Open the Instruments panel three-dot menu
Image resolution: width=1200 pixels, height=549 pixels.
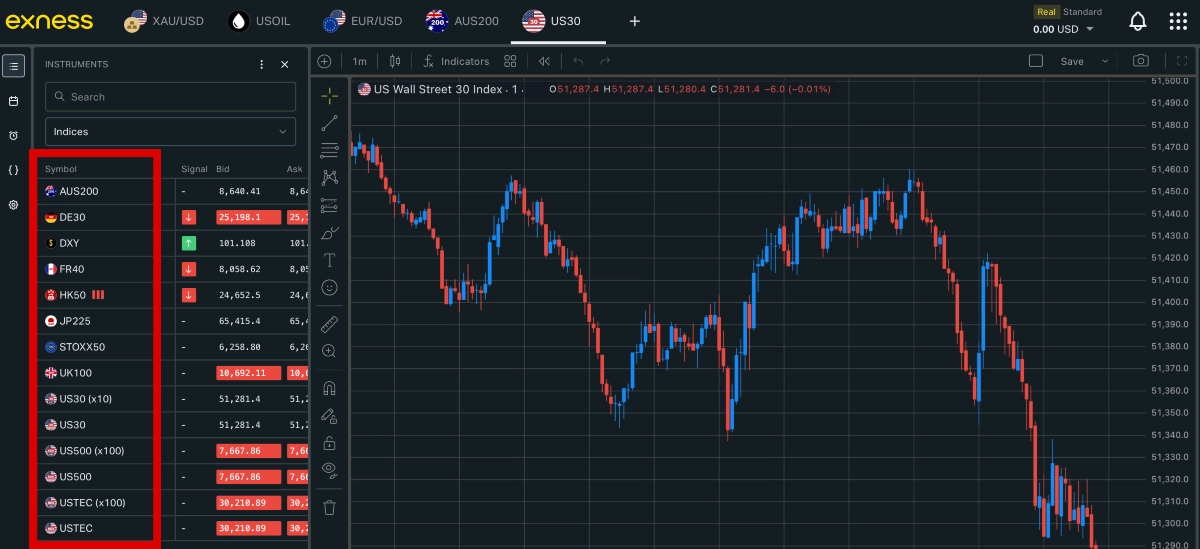coord(262,64)
